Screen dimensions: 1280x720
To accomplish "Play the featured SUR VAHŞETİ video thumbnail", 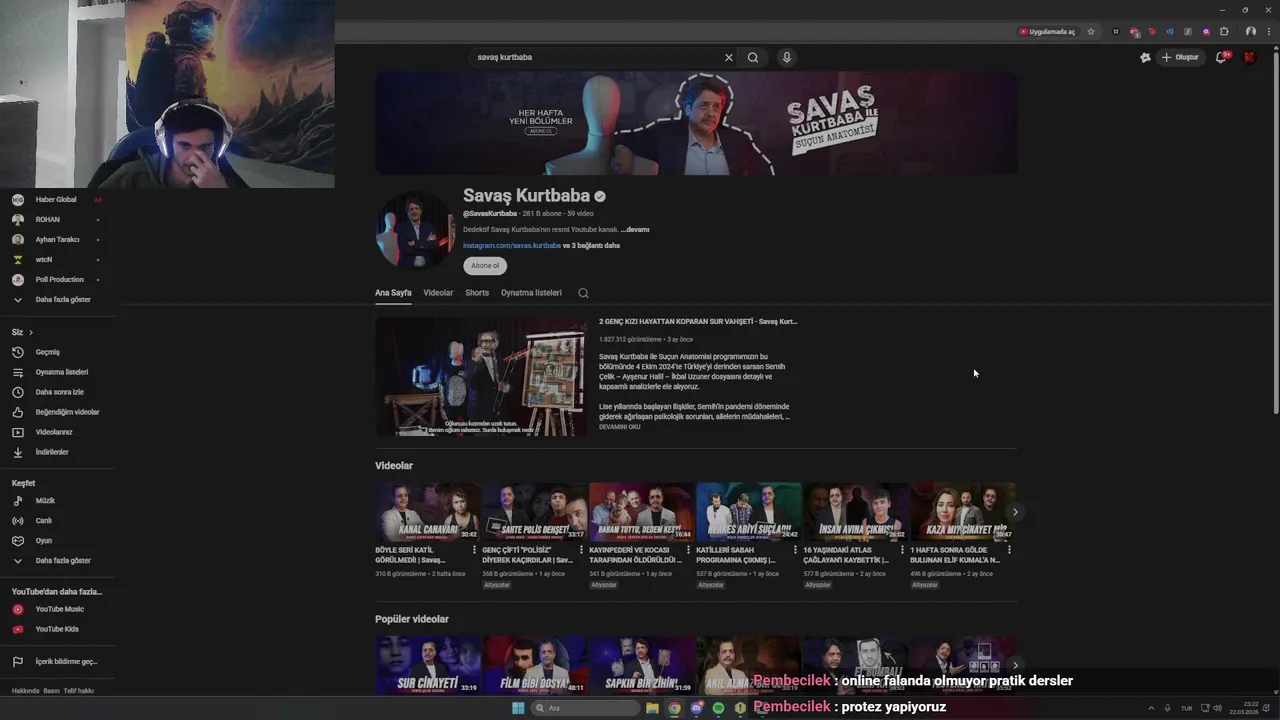I will 481,377.
